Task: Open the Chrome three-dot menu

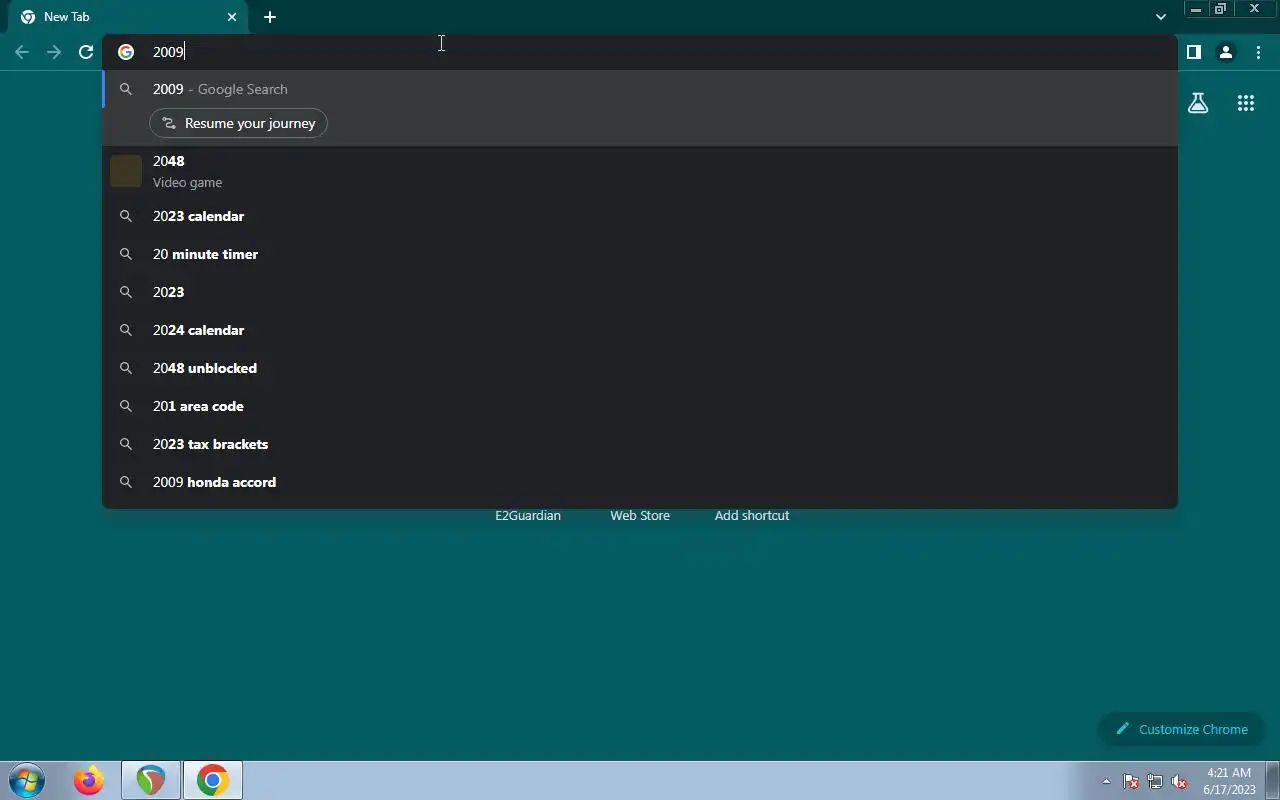Action: pyautogui.click(x=1258, y=52)
